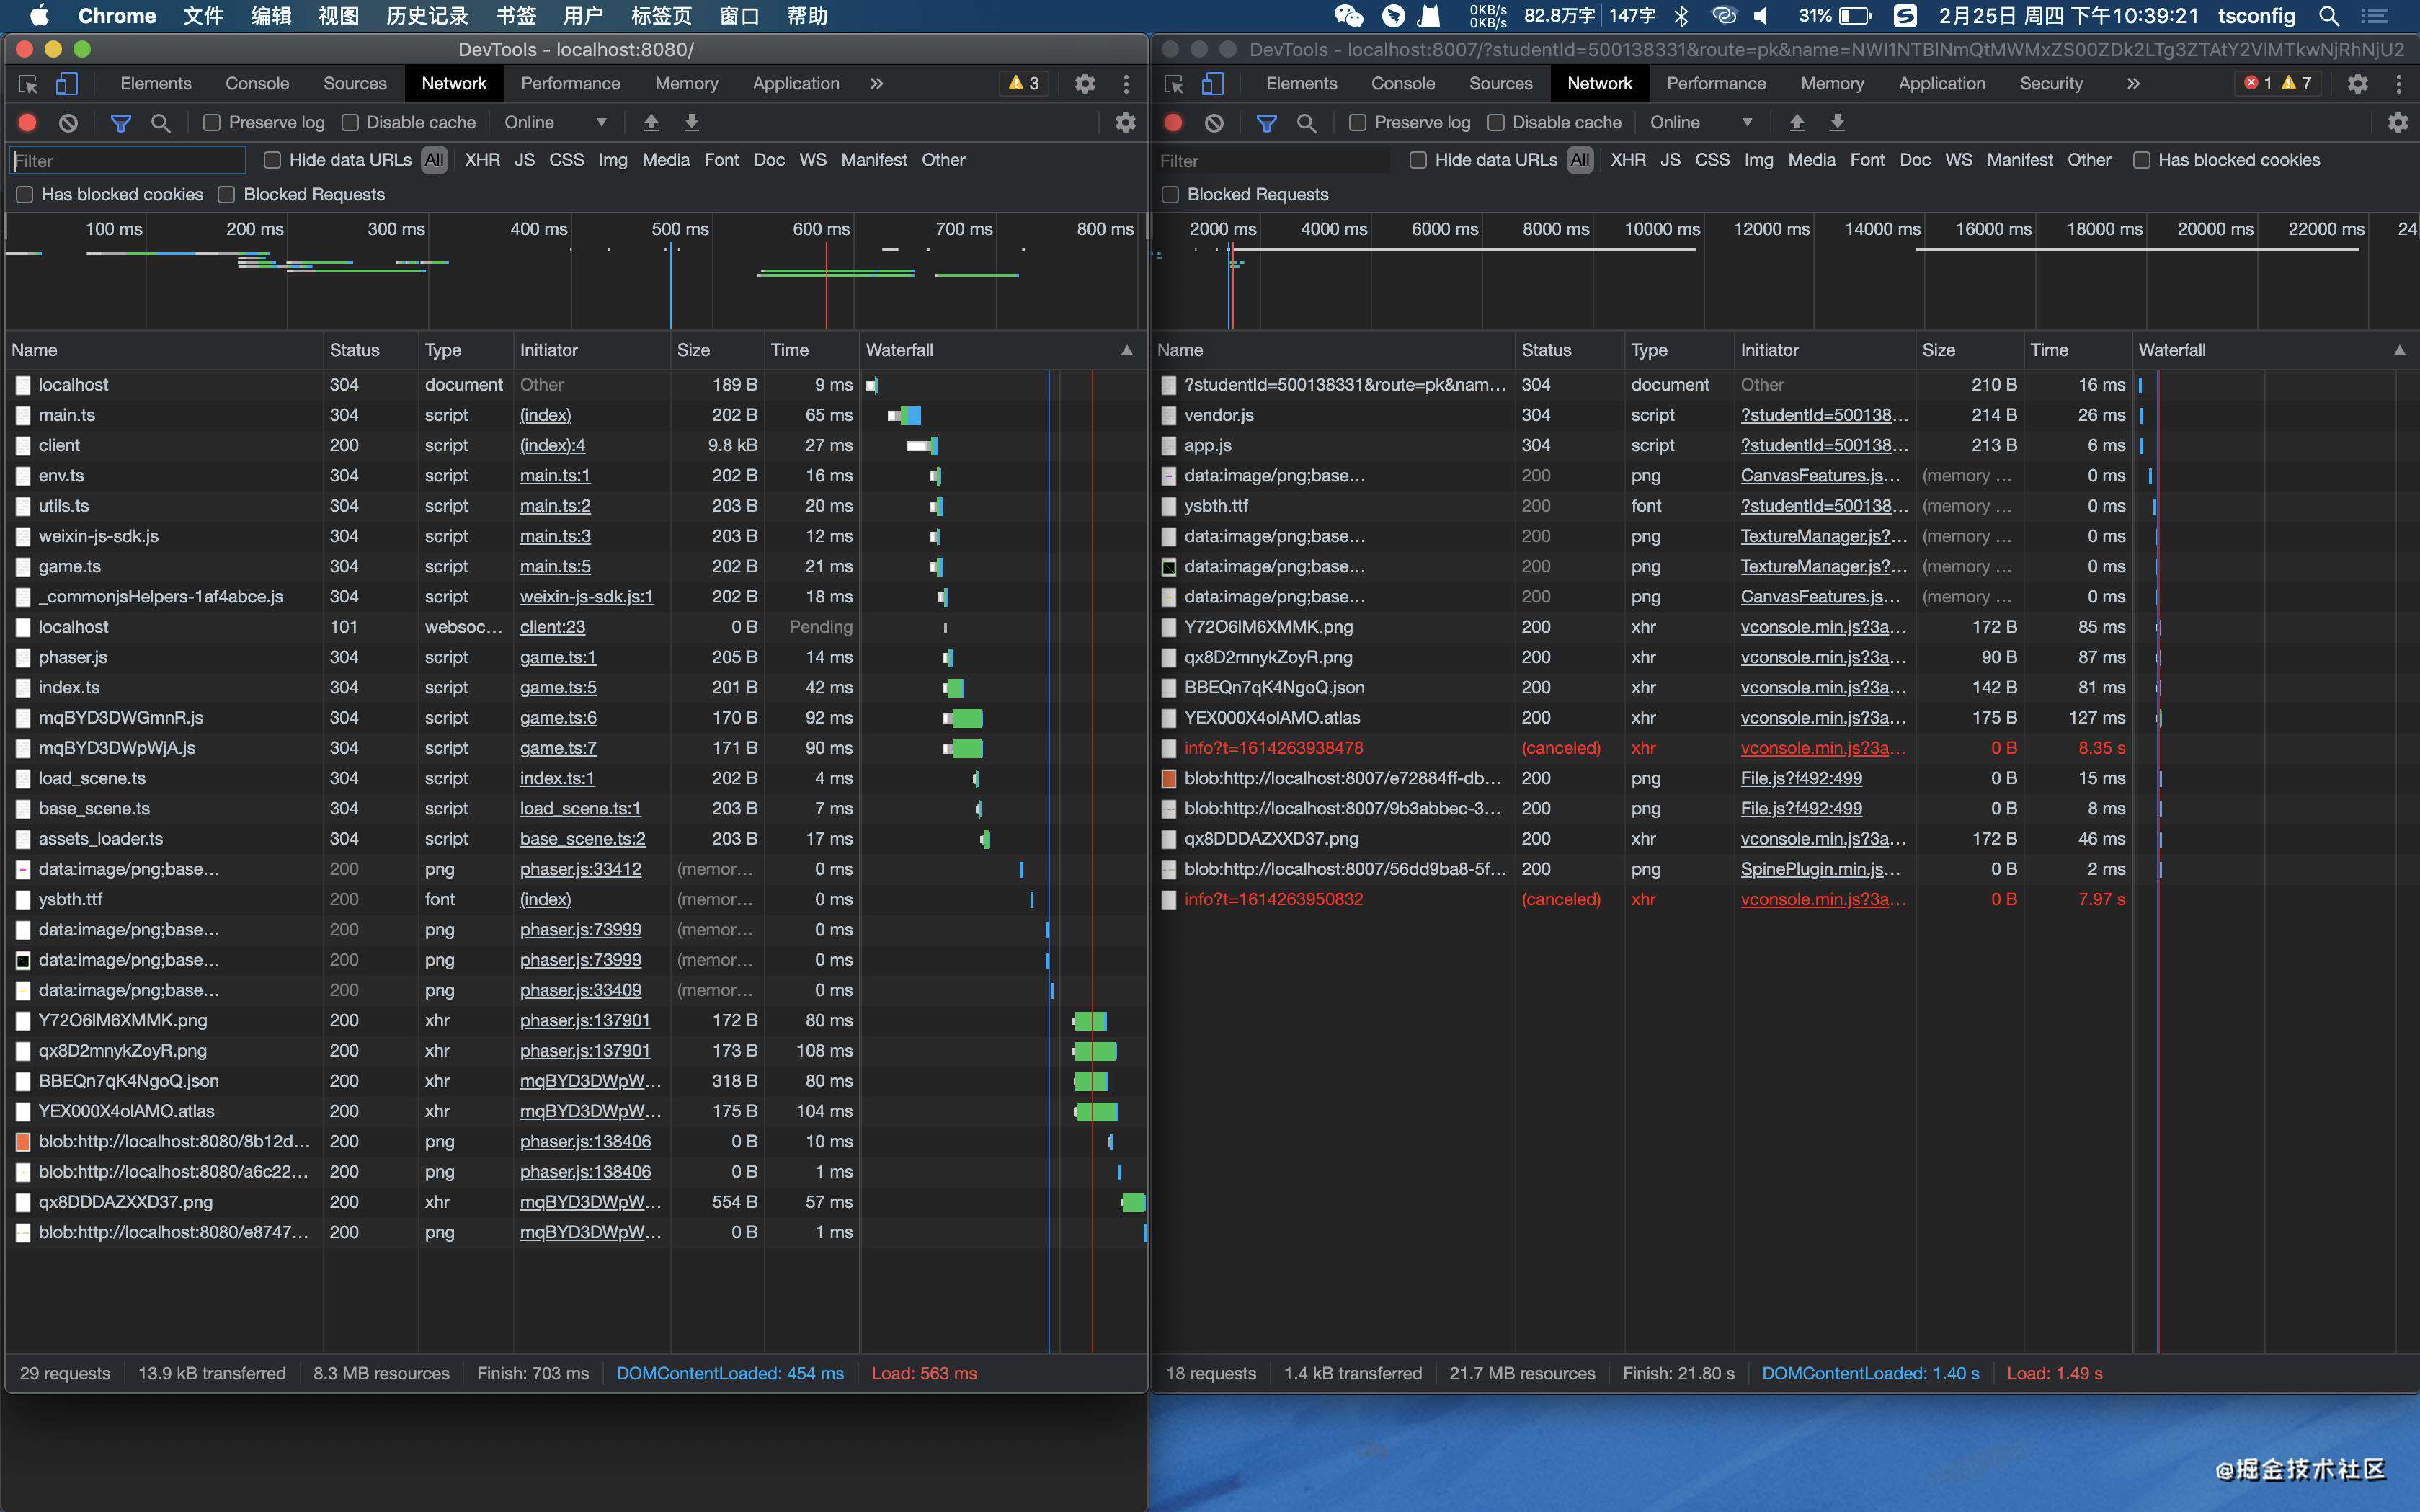The height and width of the screenshot is (1512, 2420).
Task: Check Hide data URLs in left DevTools
Action: [272, 160]
